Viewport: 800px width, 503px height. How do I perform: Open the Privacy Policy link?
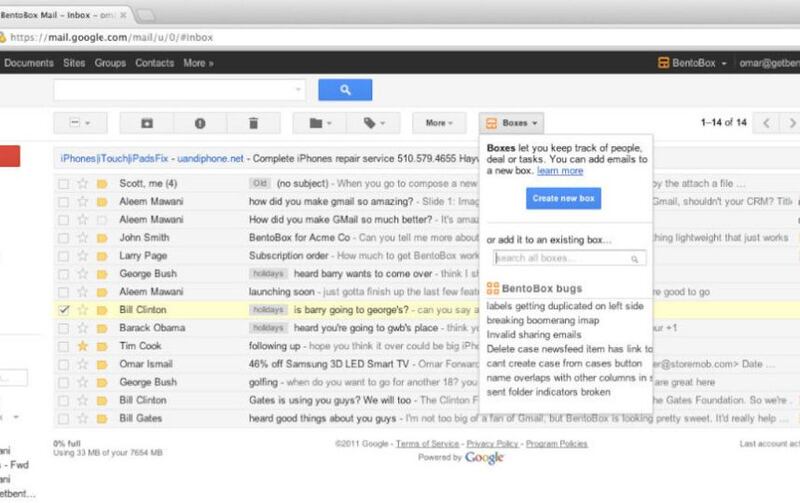[x=492, y=444]
